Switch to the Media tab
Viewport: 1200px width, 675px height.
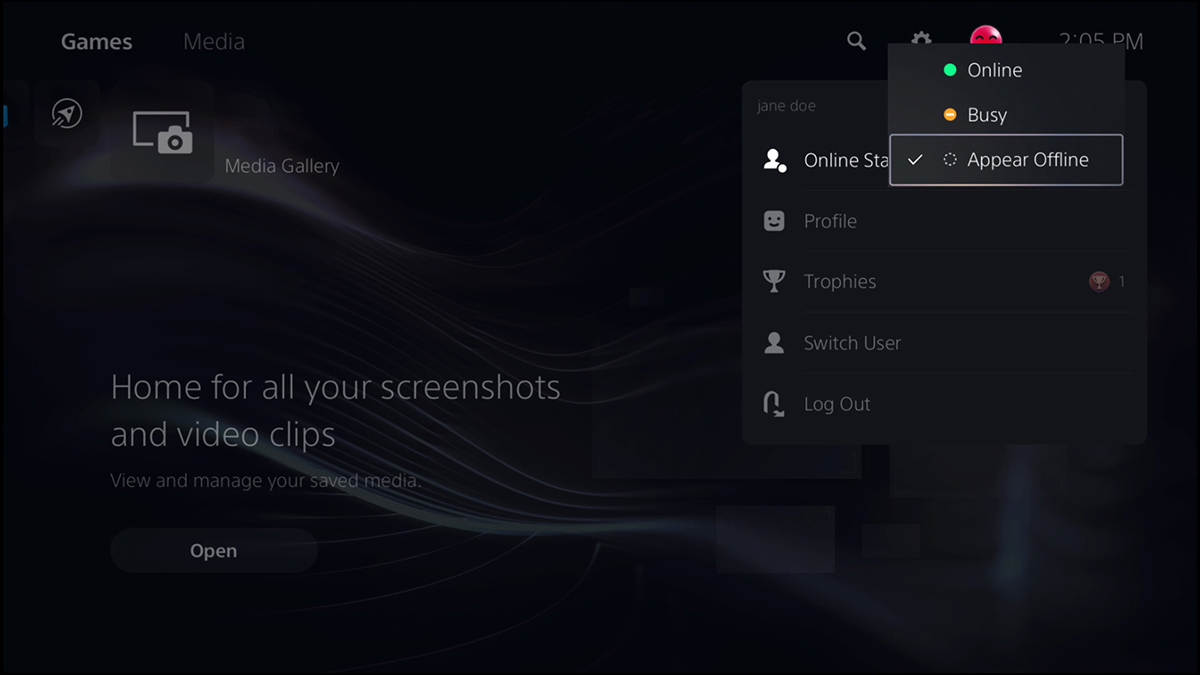213,41
